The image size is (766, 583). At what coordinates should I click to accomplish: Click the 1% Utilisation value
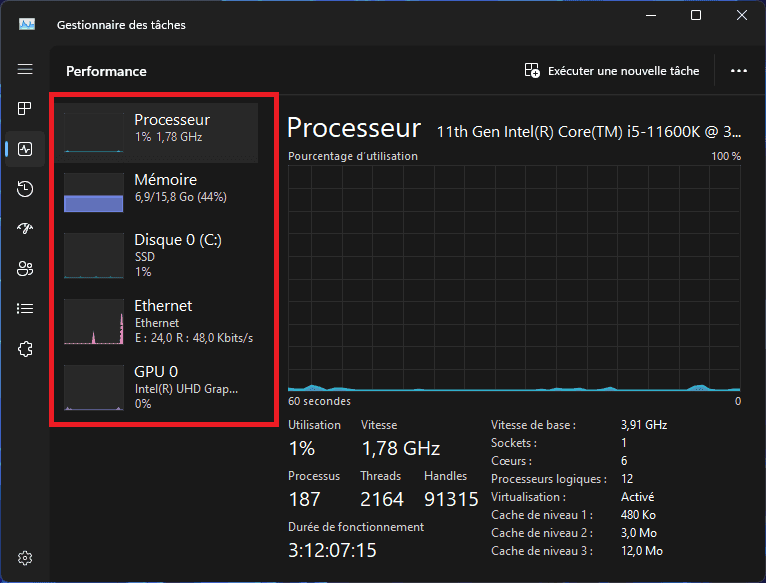pos(302,448)
